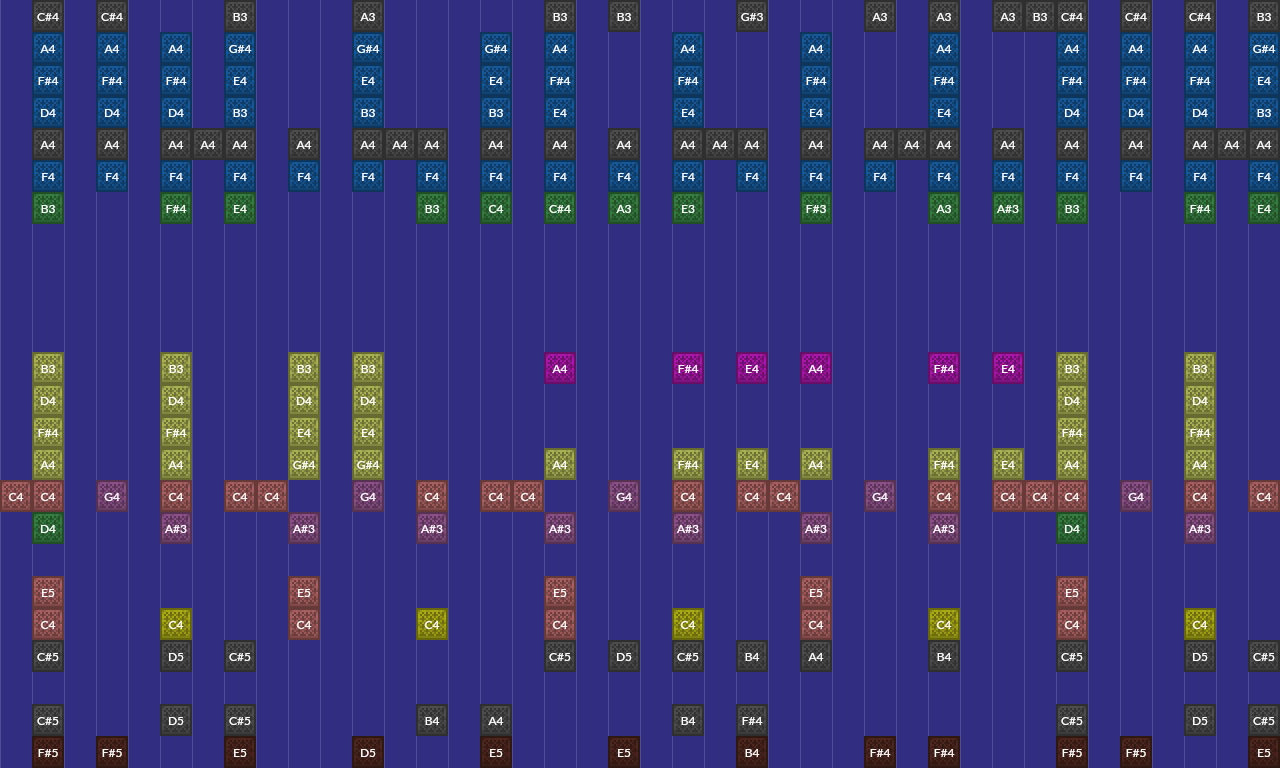Click the green F#3 note block
The height and width of the screenshot is (768, 1280).
tap(816, 209)
